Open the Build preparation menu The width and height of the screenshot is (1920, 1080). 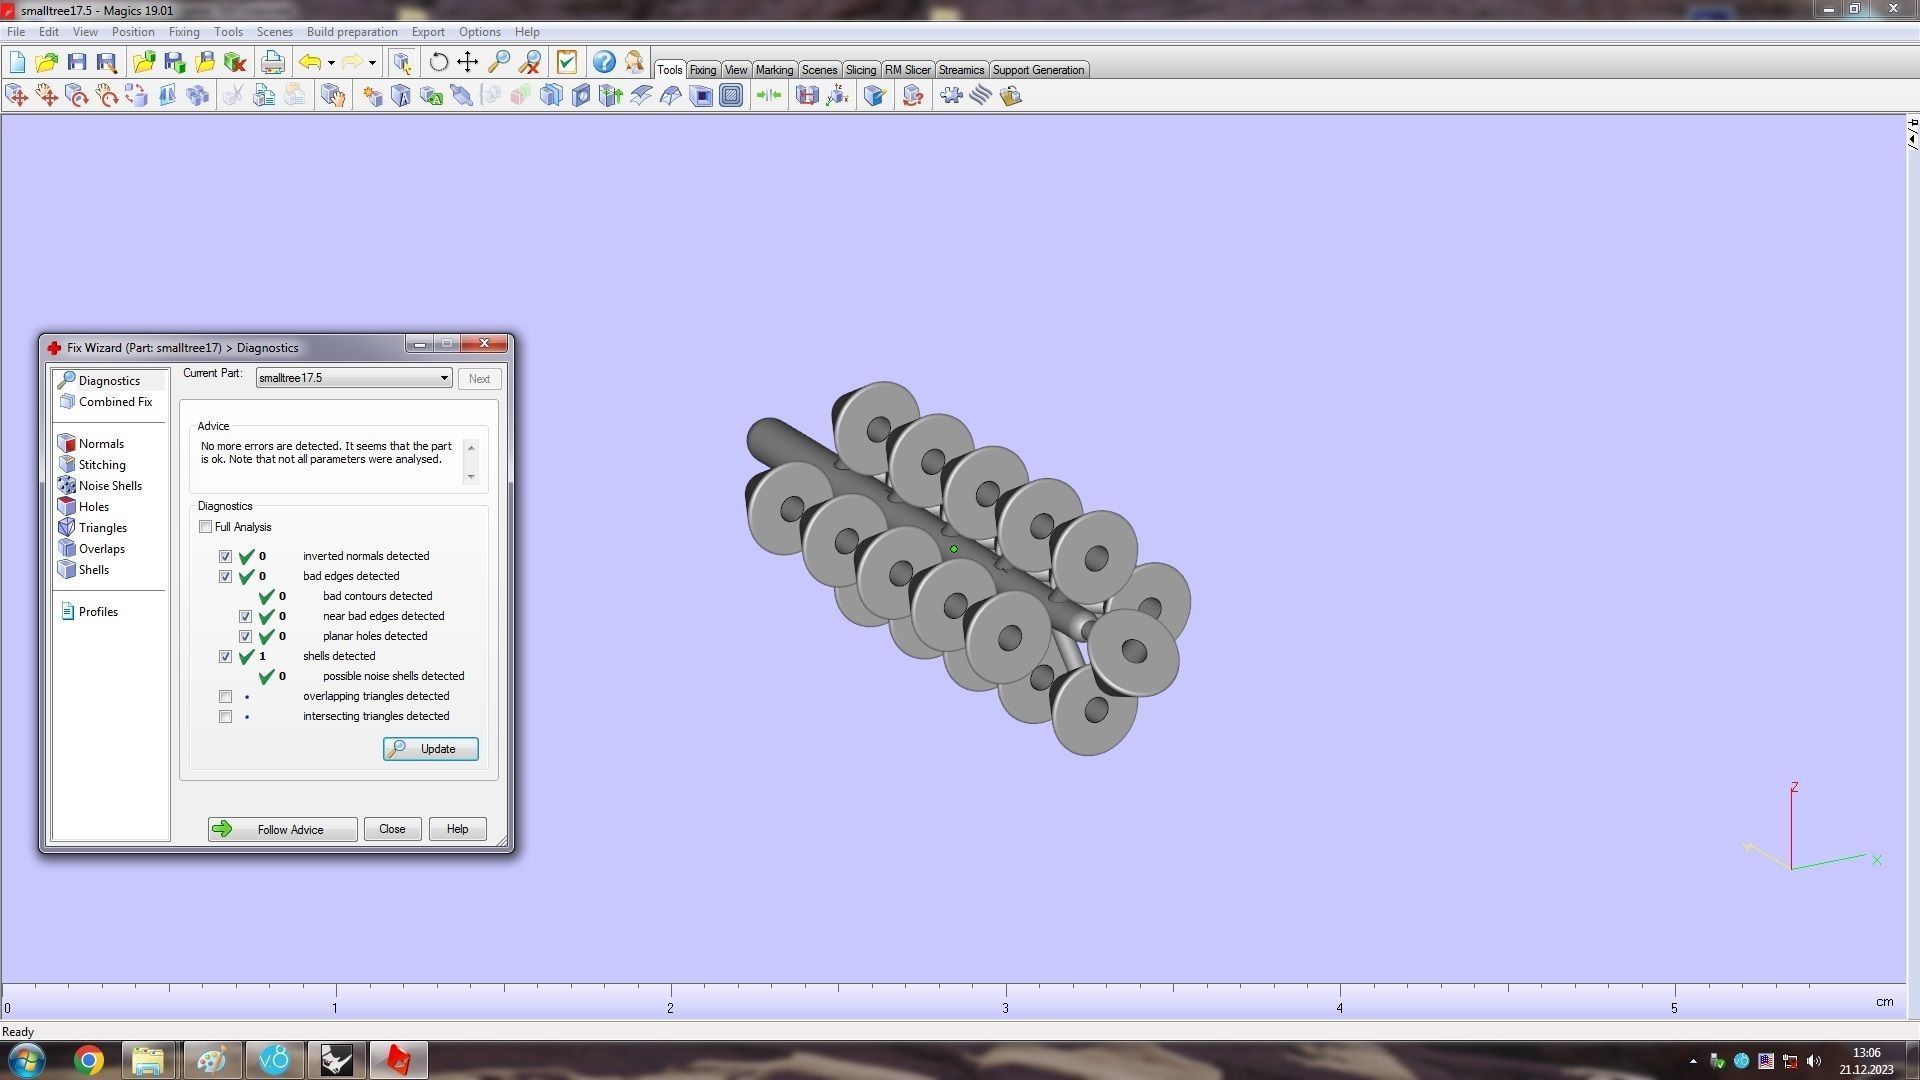(x=351, y=32)
